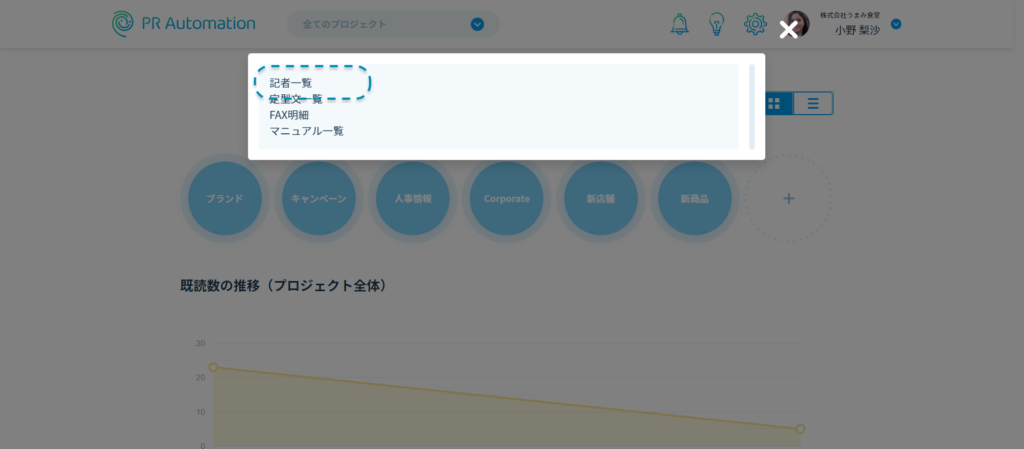This screenshot has width=1024, height=449.
Task: Open FAX明細 menu entry
Action: point(289,115)
